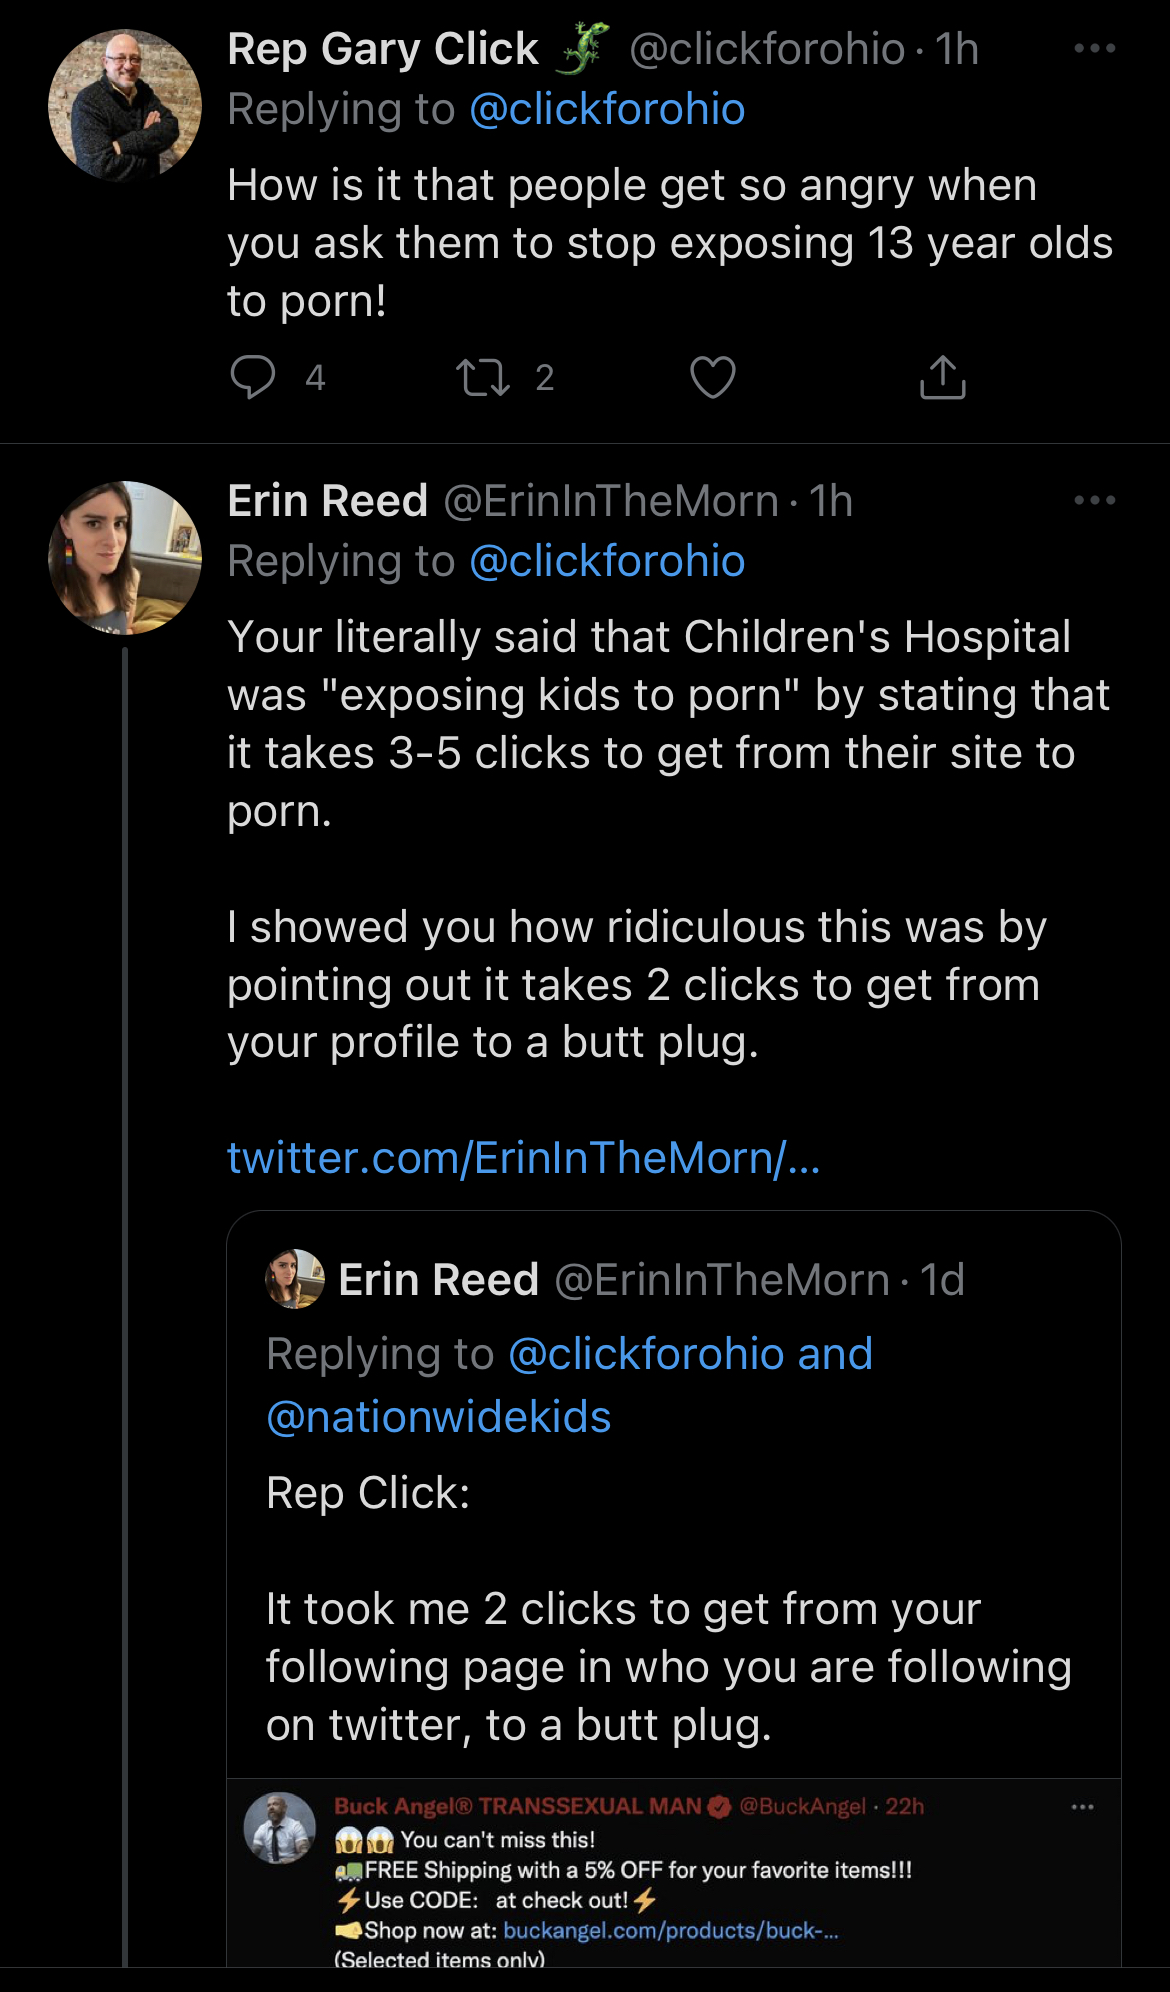Reply to Rep Gary Click's tweet
Image resolution: width=1170 pixels, height=1992 pixels.
(x=253, y=377)
